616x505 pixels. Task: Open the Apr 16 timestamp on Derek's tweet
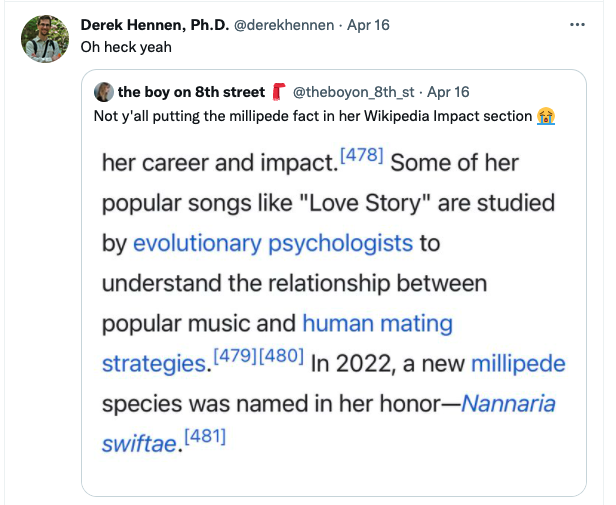368,24
